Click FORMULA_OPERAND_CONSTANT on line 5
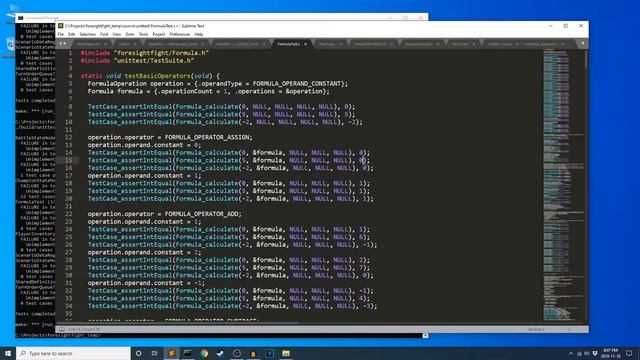Image resolution: width=640 pixels, height=360 pixels. [x=297, y=83]
